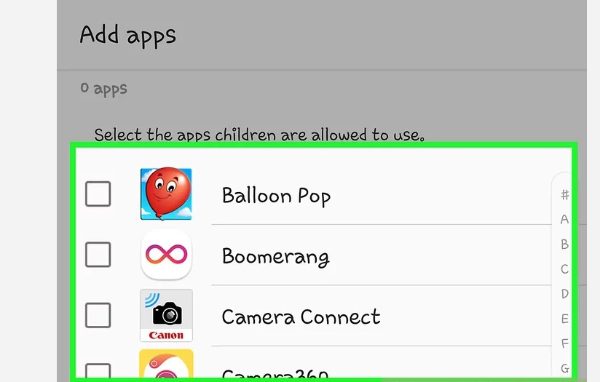Tap the Camera360 app icon
Viewport: 600px width, 382px height.
click(x=166, y=364)
